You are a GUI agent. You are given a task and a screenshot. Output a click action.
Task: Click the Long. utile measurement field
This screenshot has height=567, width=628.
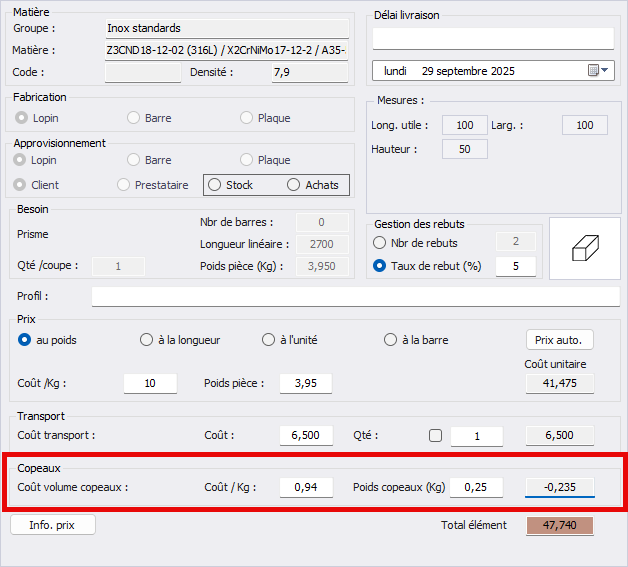(x=464, y=126)
